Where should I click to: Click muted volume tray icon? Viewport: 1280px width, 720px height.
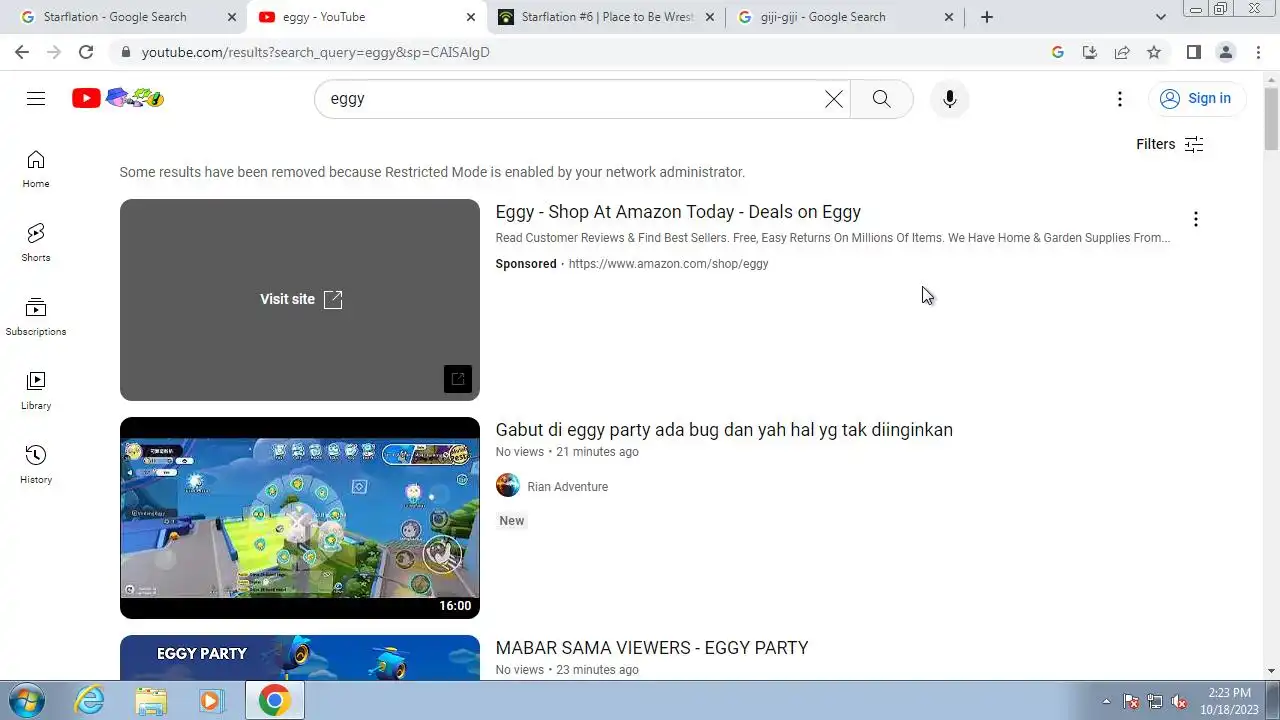coord(1179,701)
